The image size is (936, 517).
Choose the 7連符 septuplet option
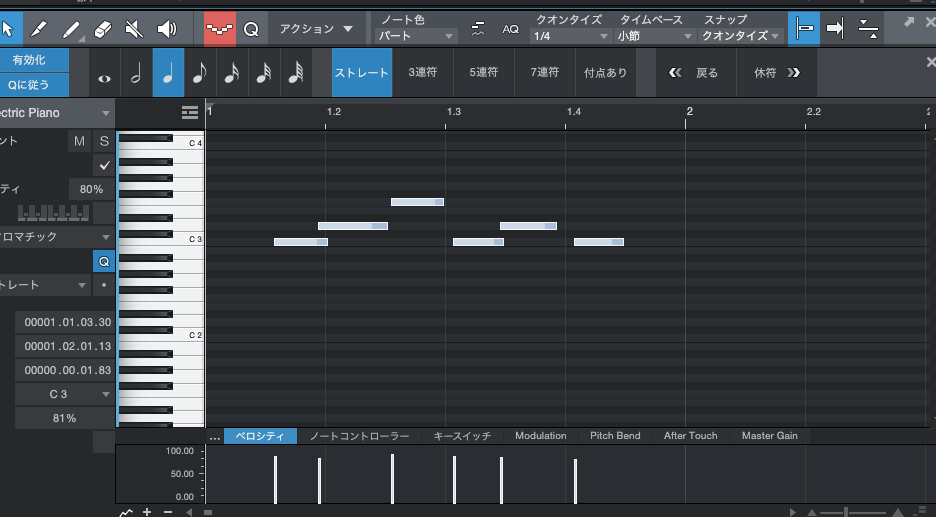[x=544, y=73]
